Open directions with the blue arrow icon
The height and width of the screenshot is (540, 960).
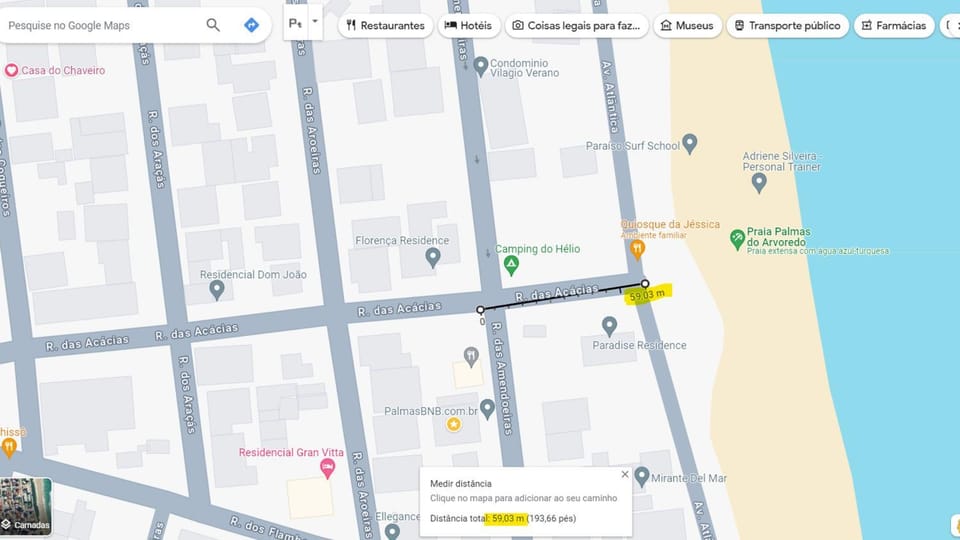pyautogui.click(x=251, y=25)
